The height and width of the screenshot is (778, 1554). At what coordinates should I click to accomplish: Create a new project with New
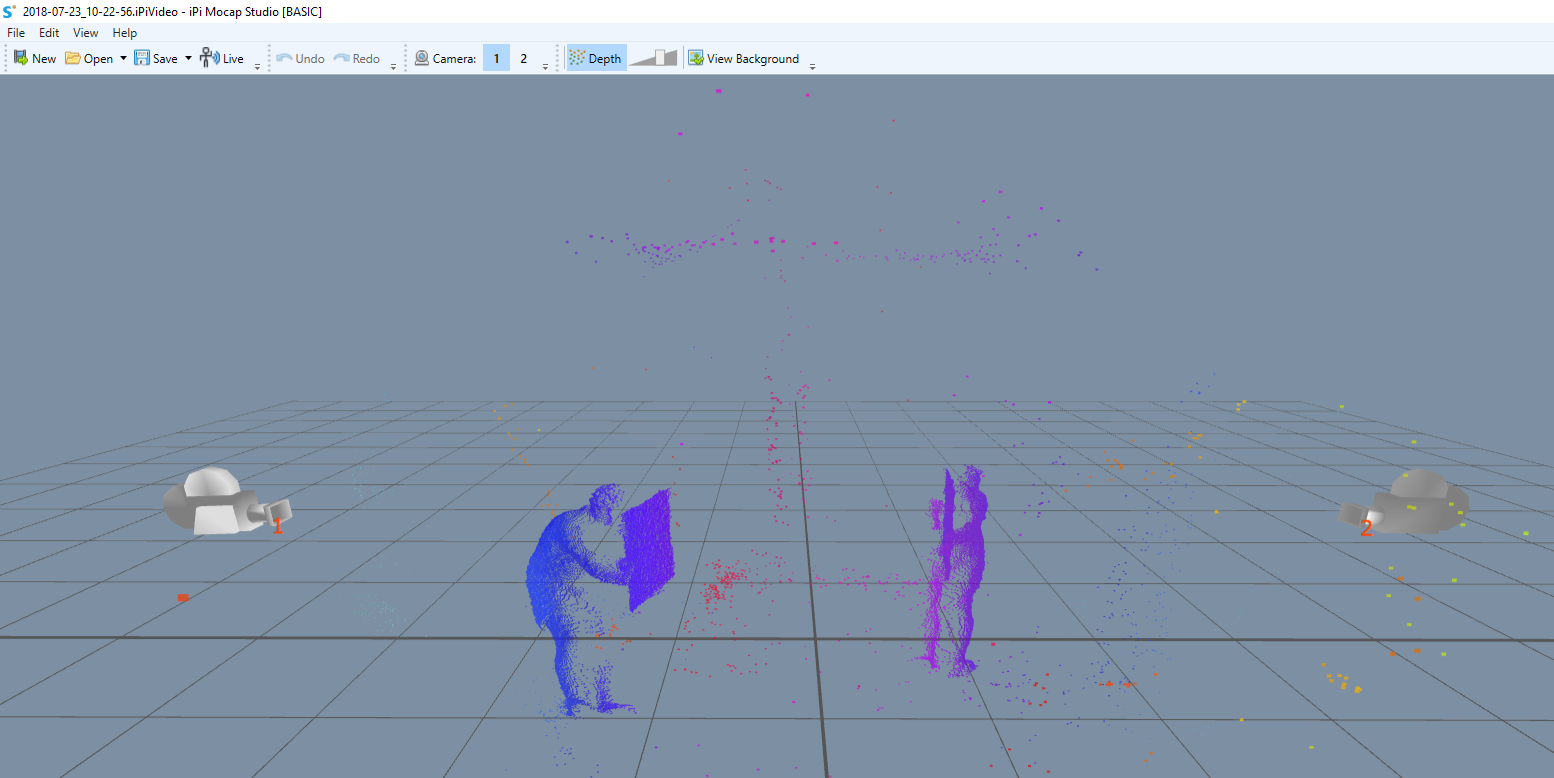pyautogui.click(x=34, y=58)
